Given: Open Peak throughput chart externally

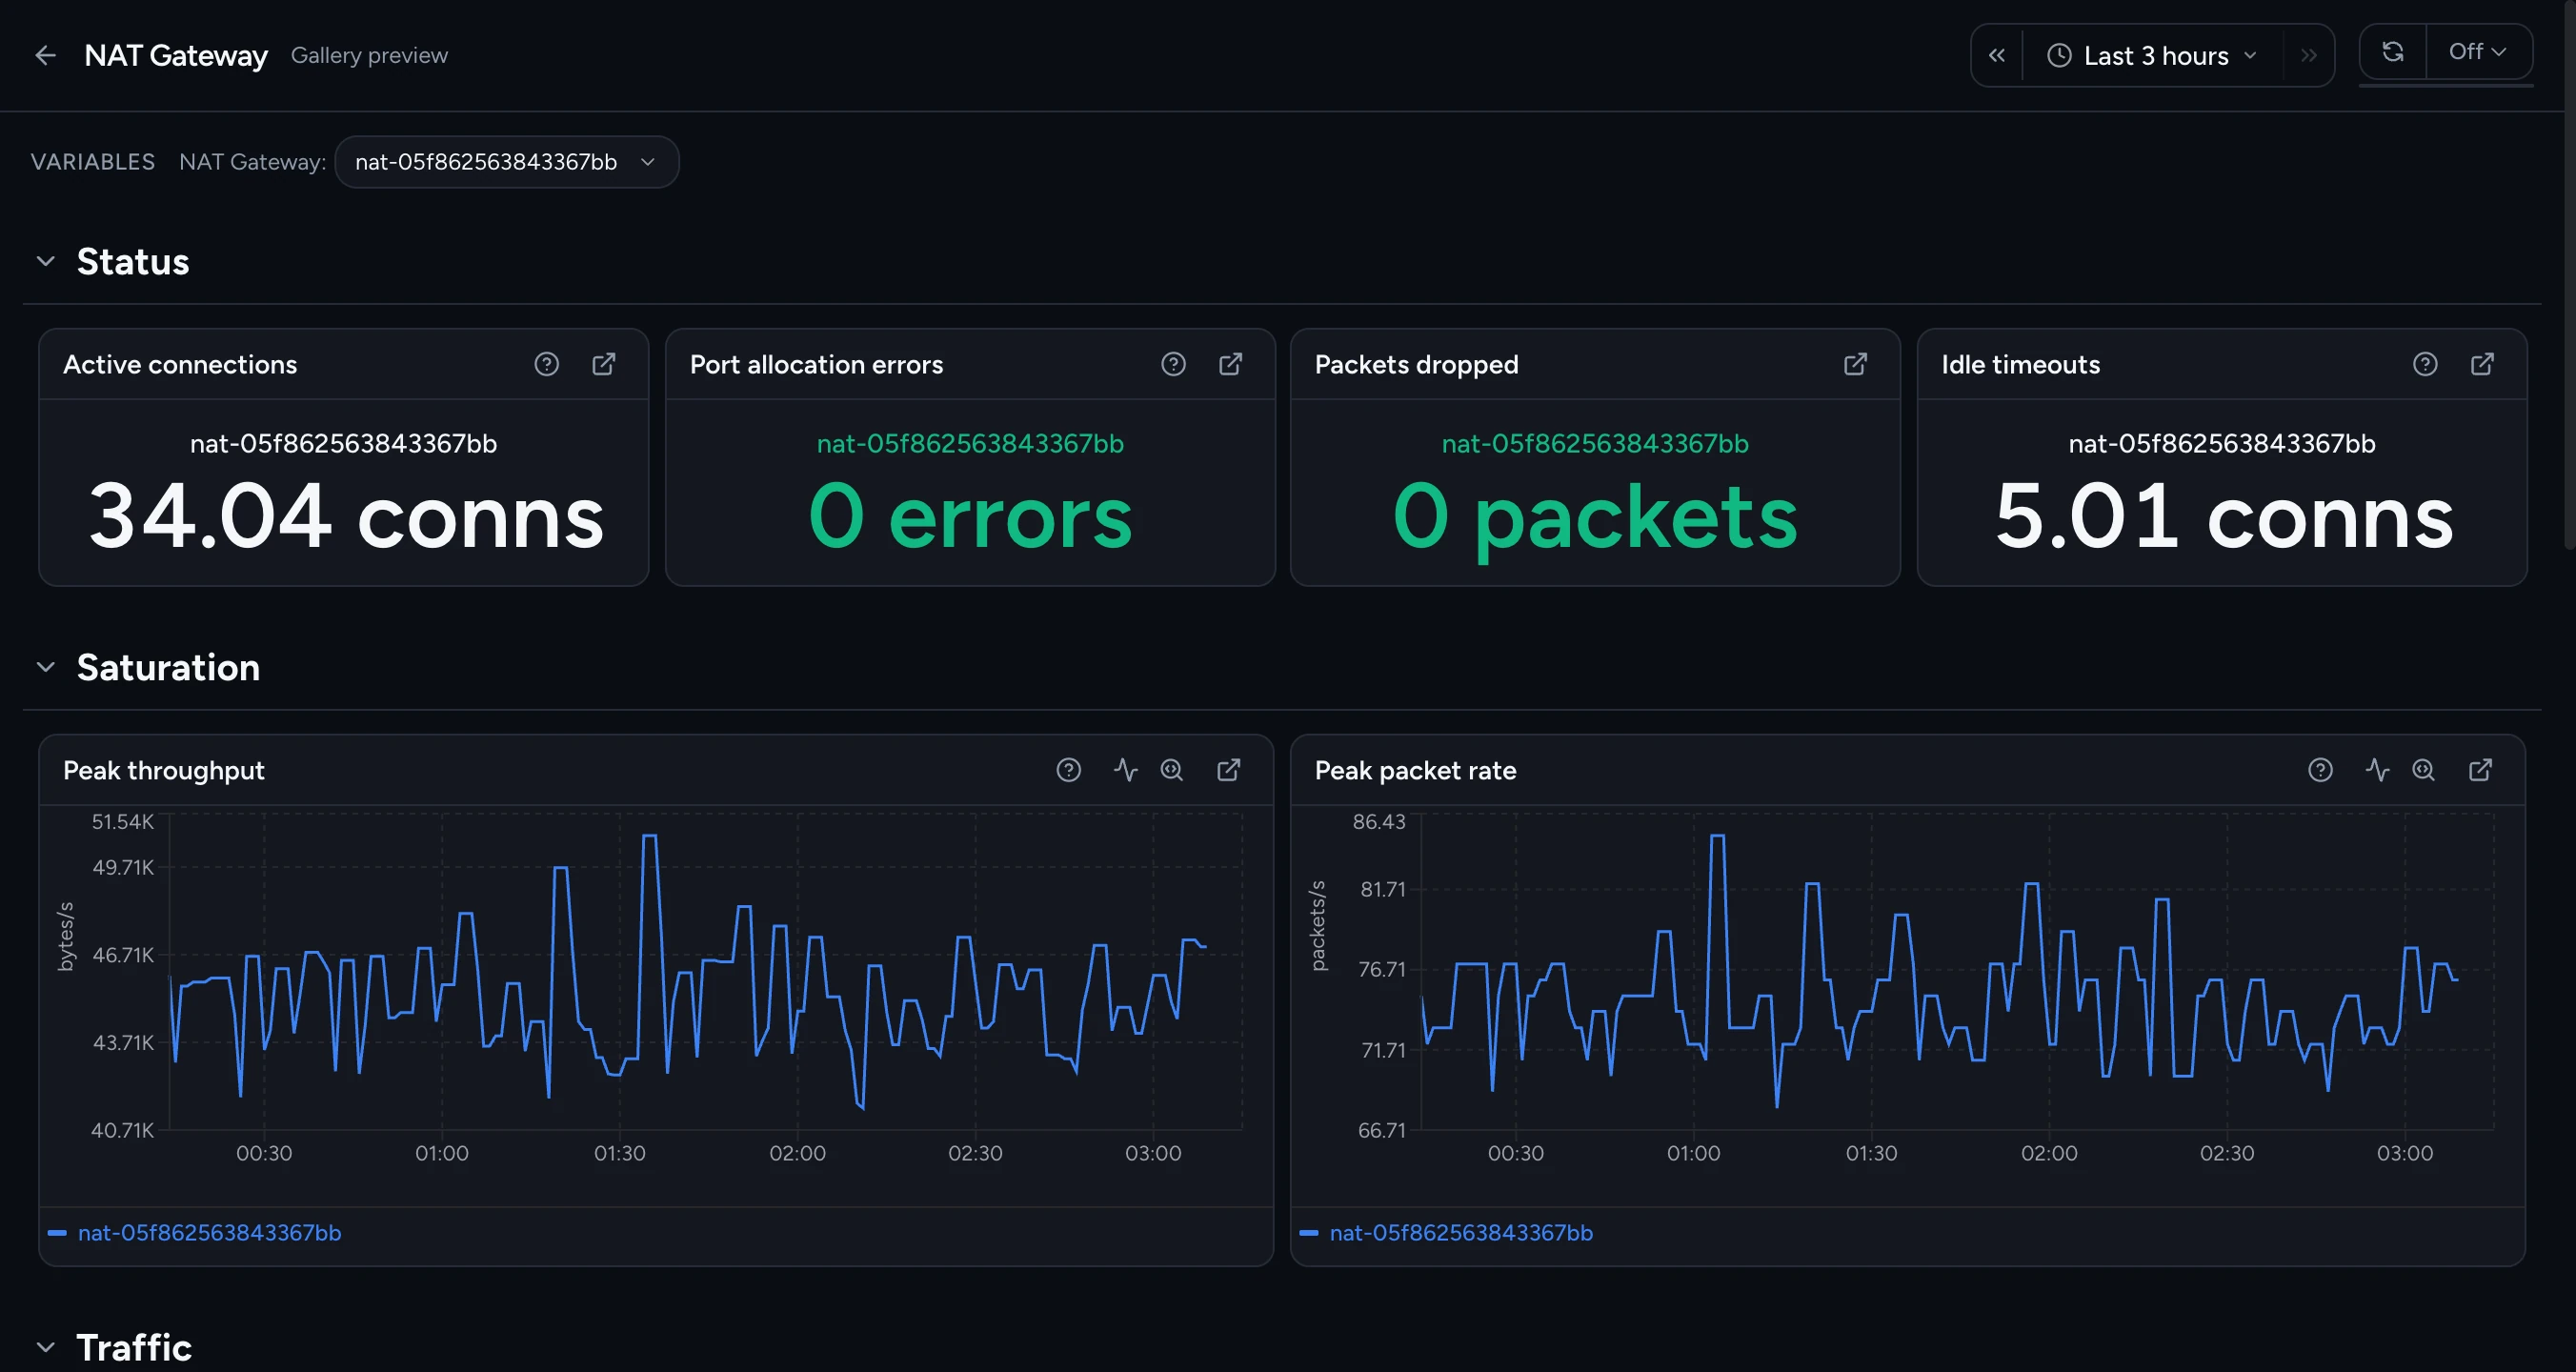Looking at the screenshot, I should [x=1228, y=770].
